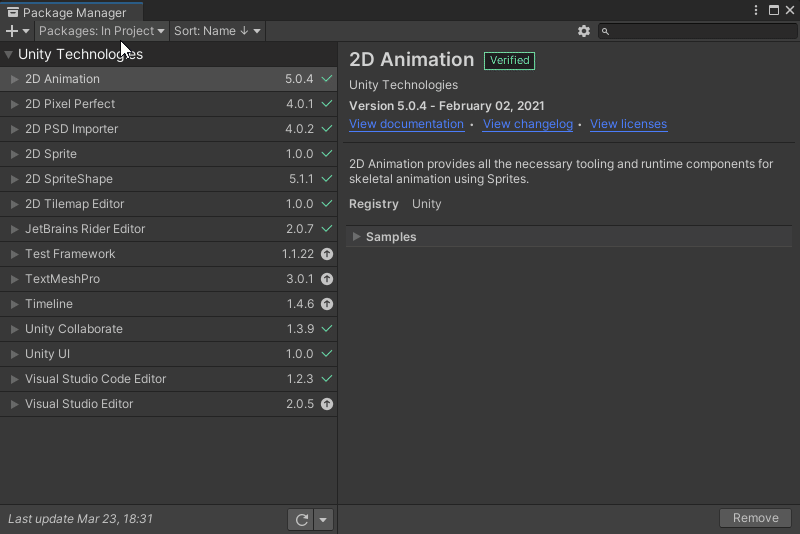800x534 pixels.
Task: Expand the Samples section
Action: click(x=357, y=237)
